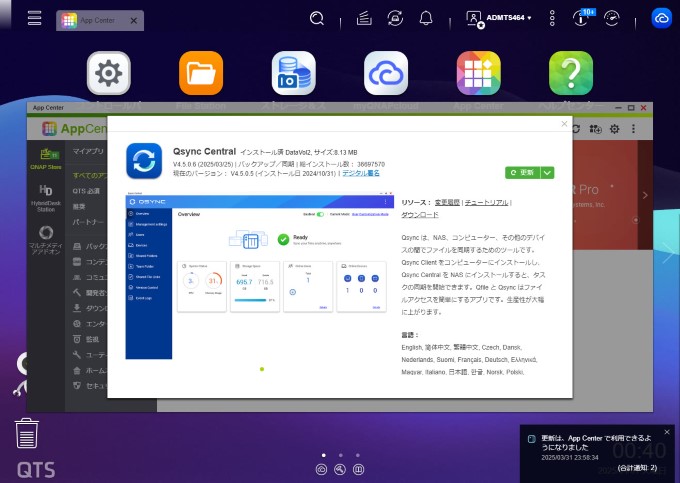Open Storage & Snapshots desktop icon
The image size is (680, 483).
294,73
